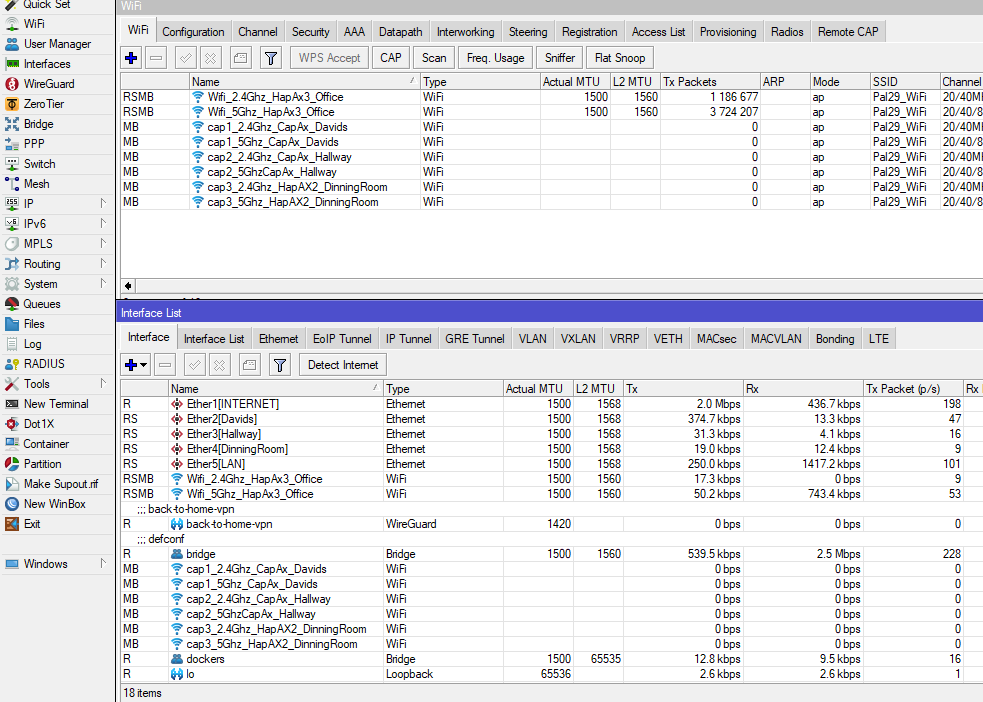Image resolution: width=983 pixels, height=702 pixels.
Task: Open the VLAN tab in Interface List
Action: (x=532, y=338)
